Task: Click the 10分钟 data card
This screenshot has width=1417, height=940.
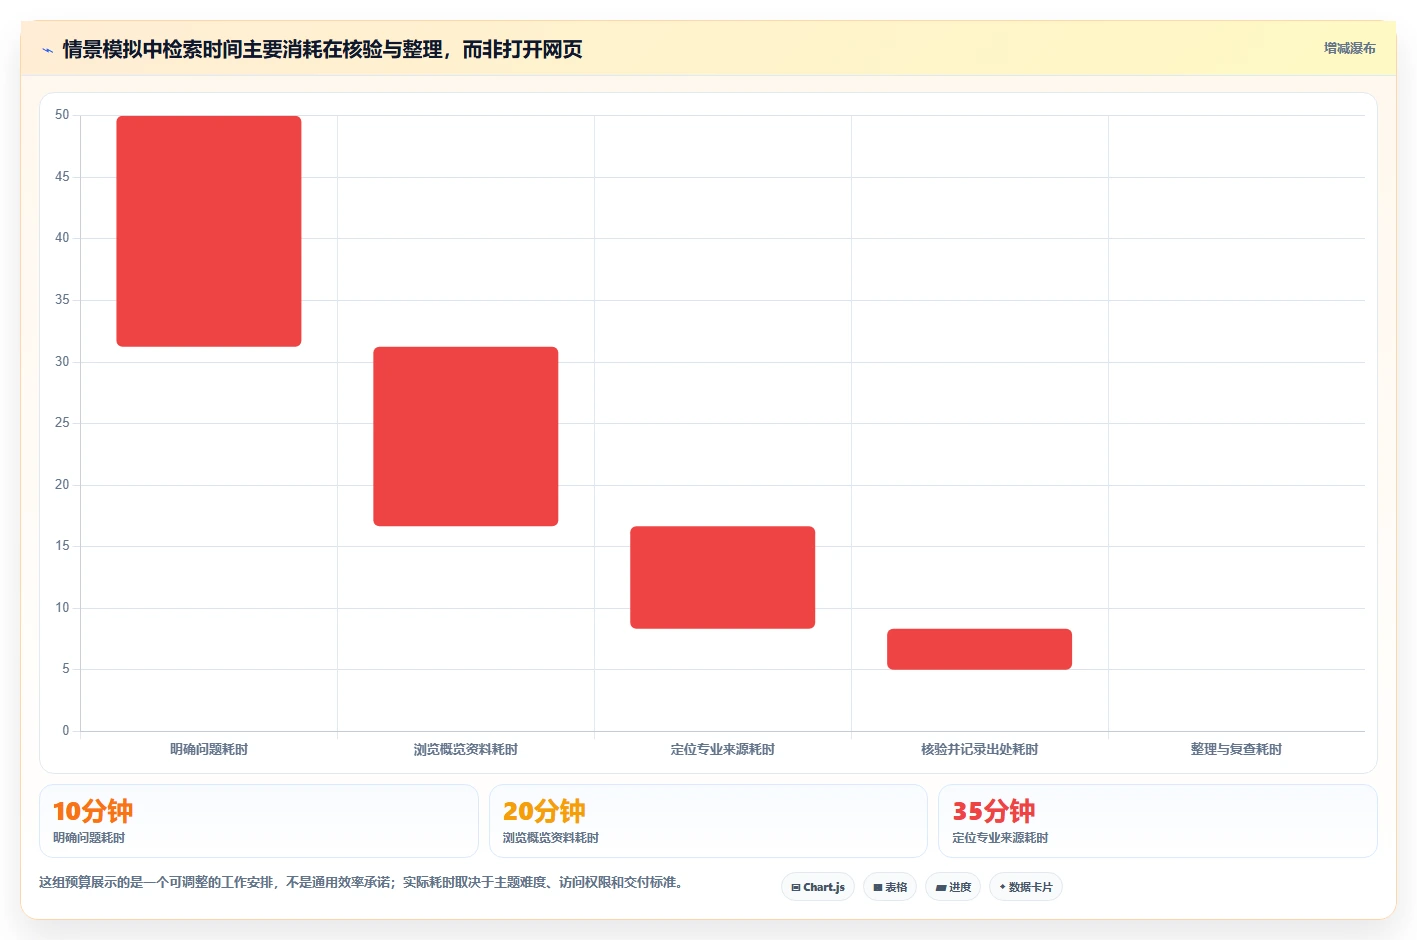Action: click(259, 821)
